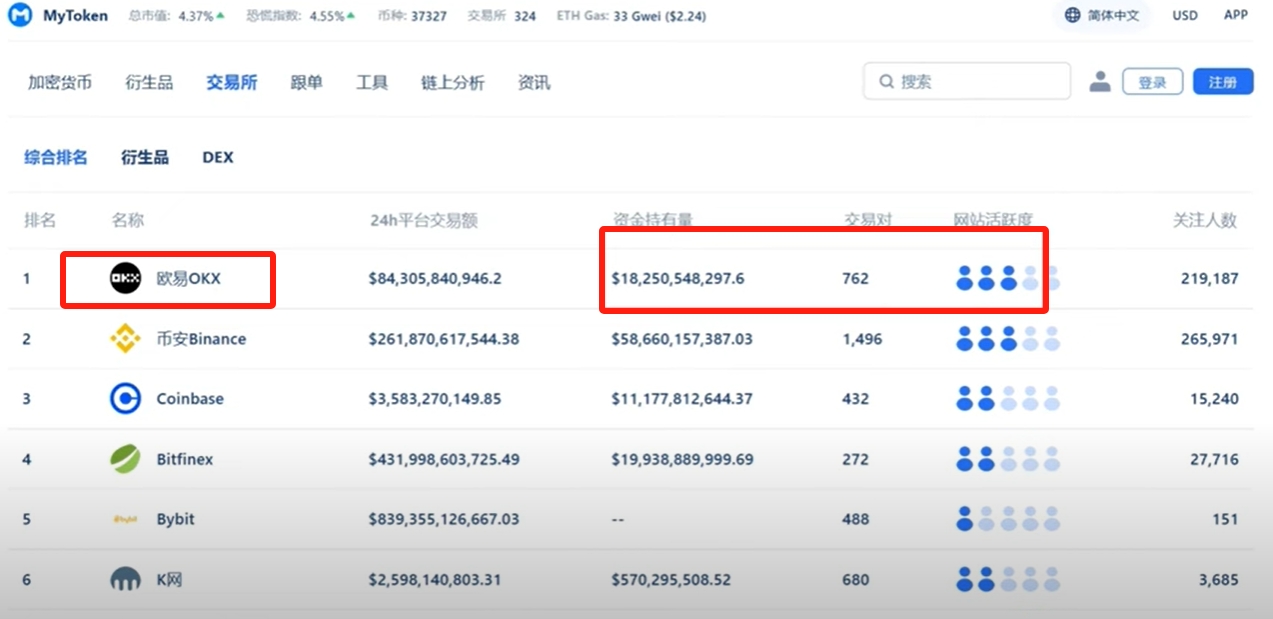The width and height of the screenshot is (1273, 619).
Task: Click Bitfinex's fund holdings $19,938,889,999.69
Action: 683,459
